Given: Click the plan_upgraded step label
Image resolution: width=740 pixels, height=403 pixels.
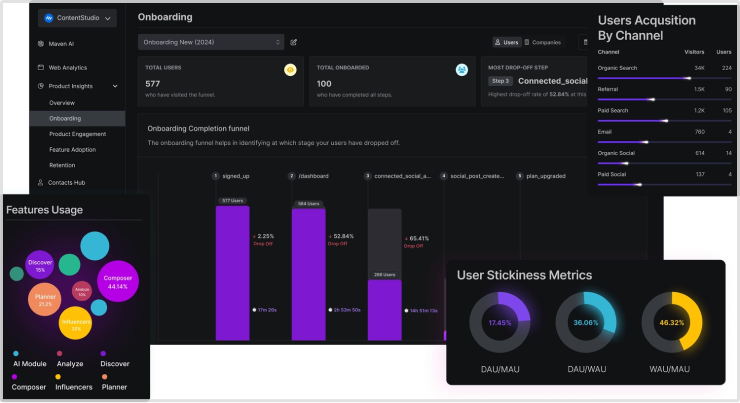Looking at the screenshot, I should tap(546, 176).
